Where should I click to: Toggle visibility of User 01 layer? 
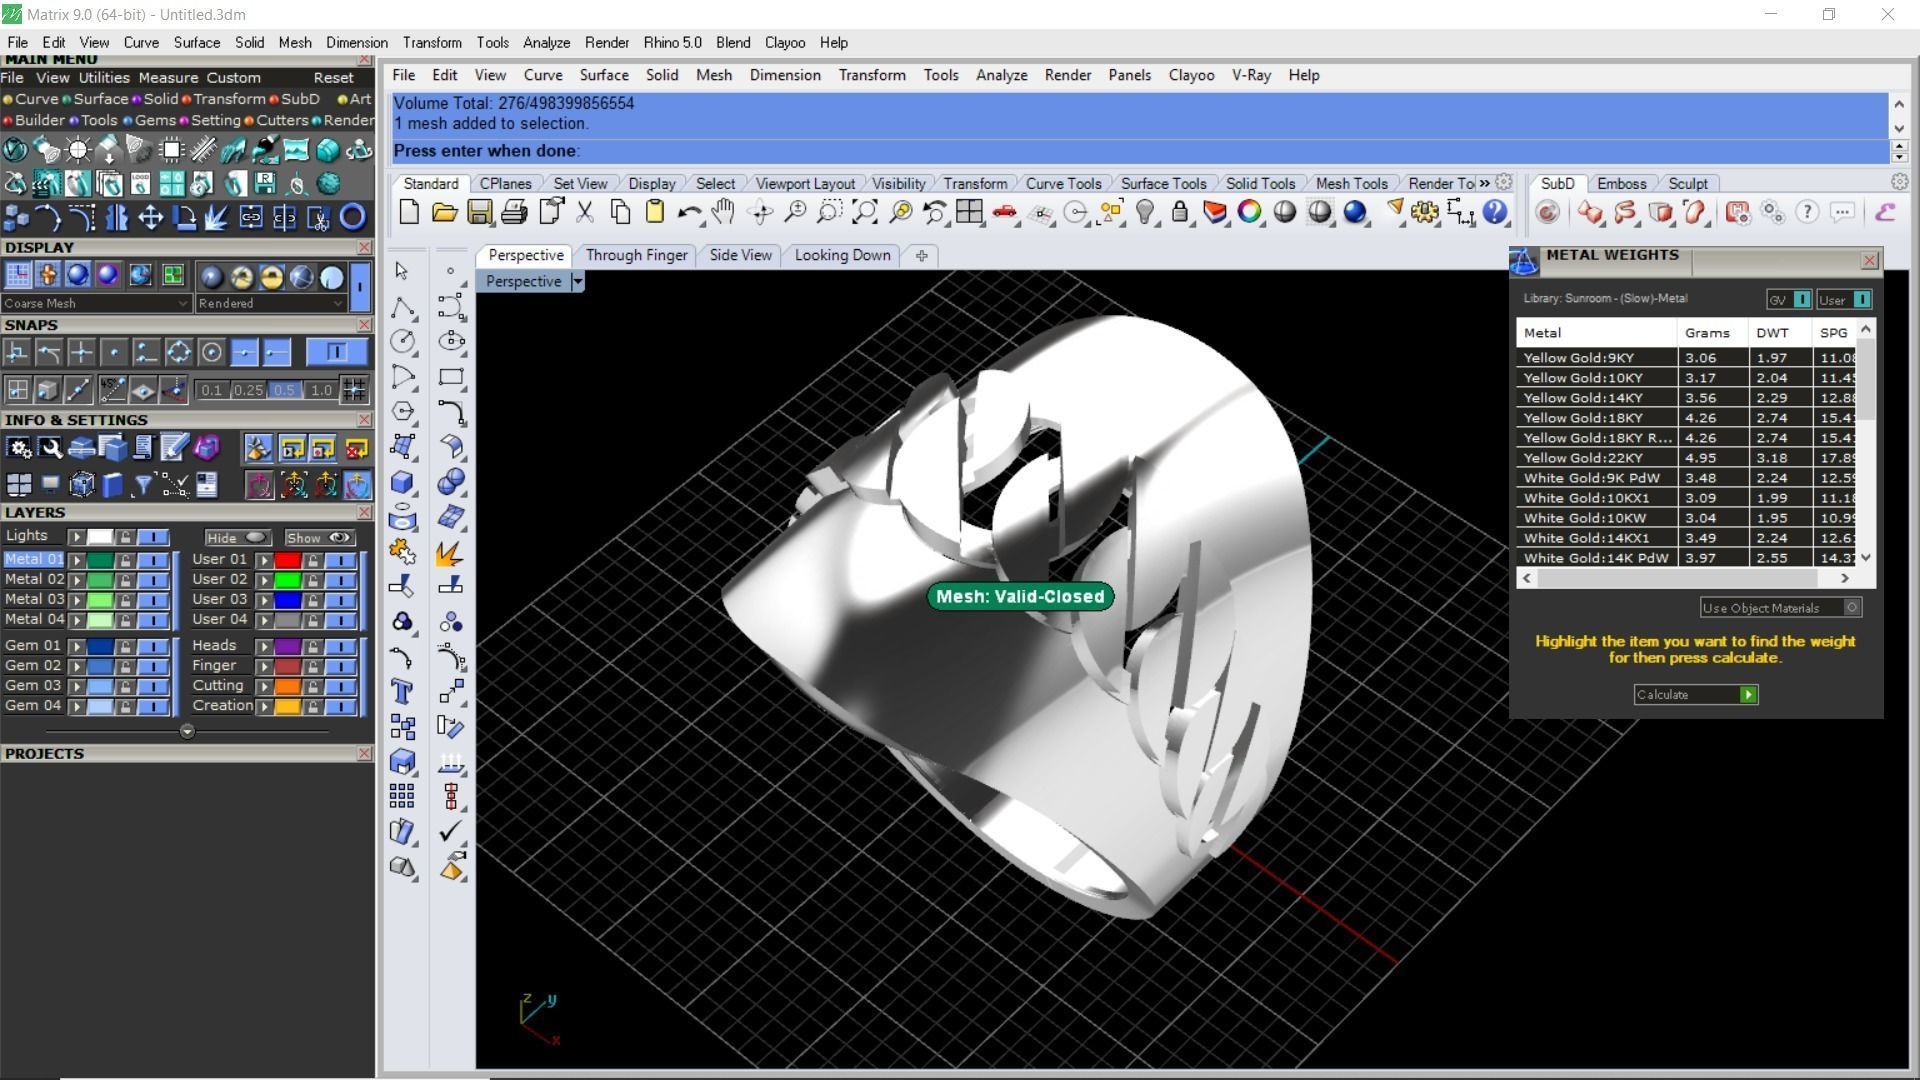(341, 560)
